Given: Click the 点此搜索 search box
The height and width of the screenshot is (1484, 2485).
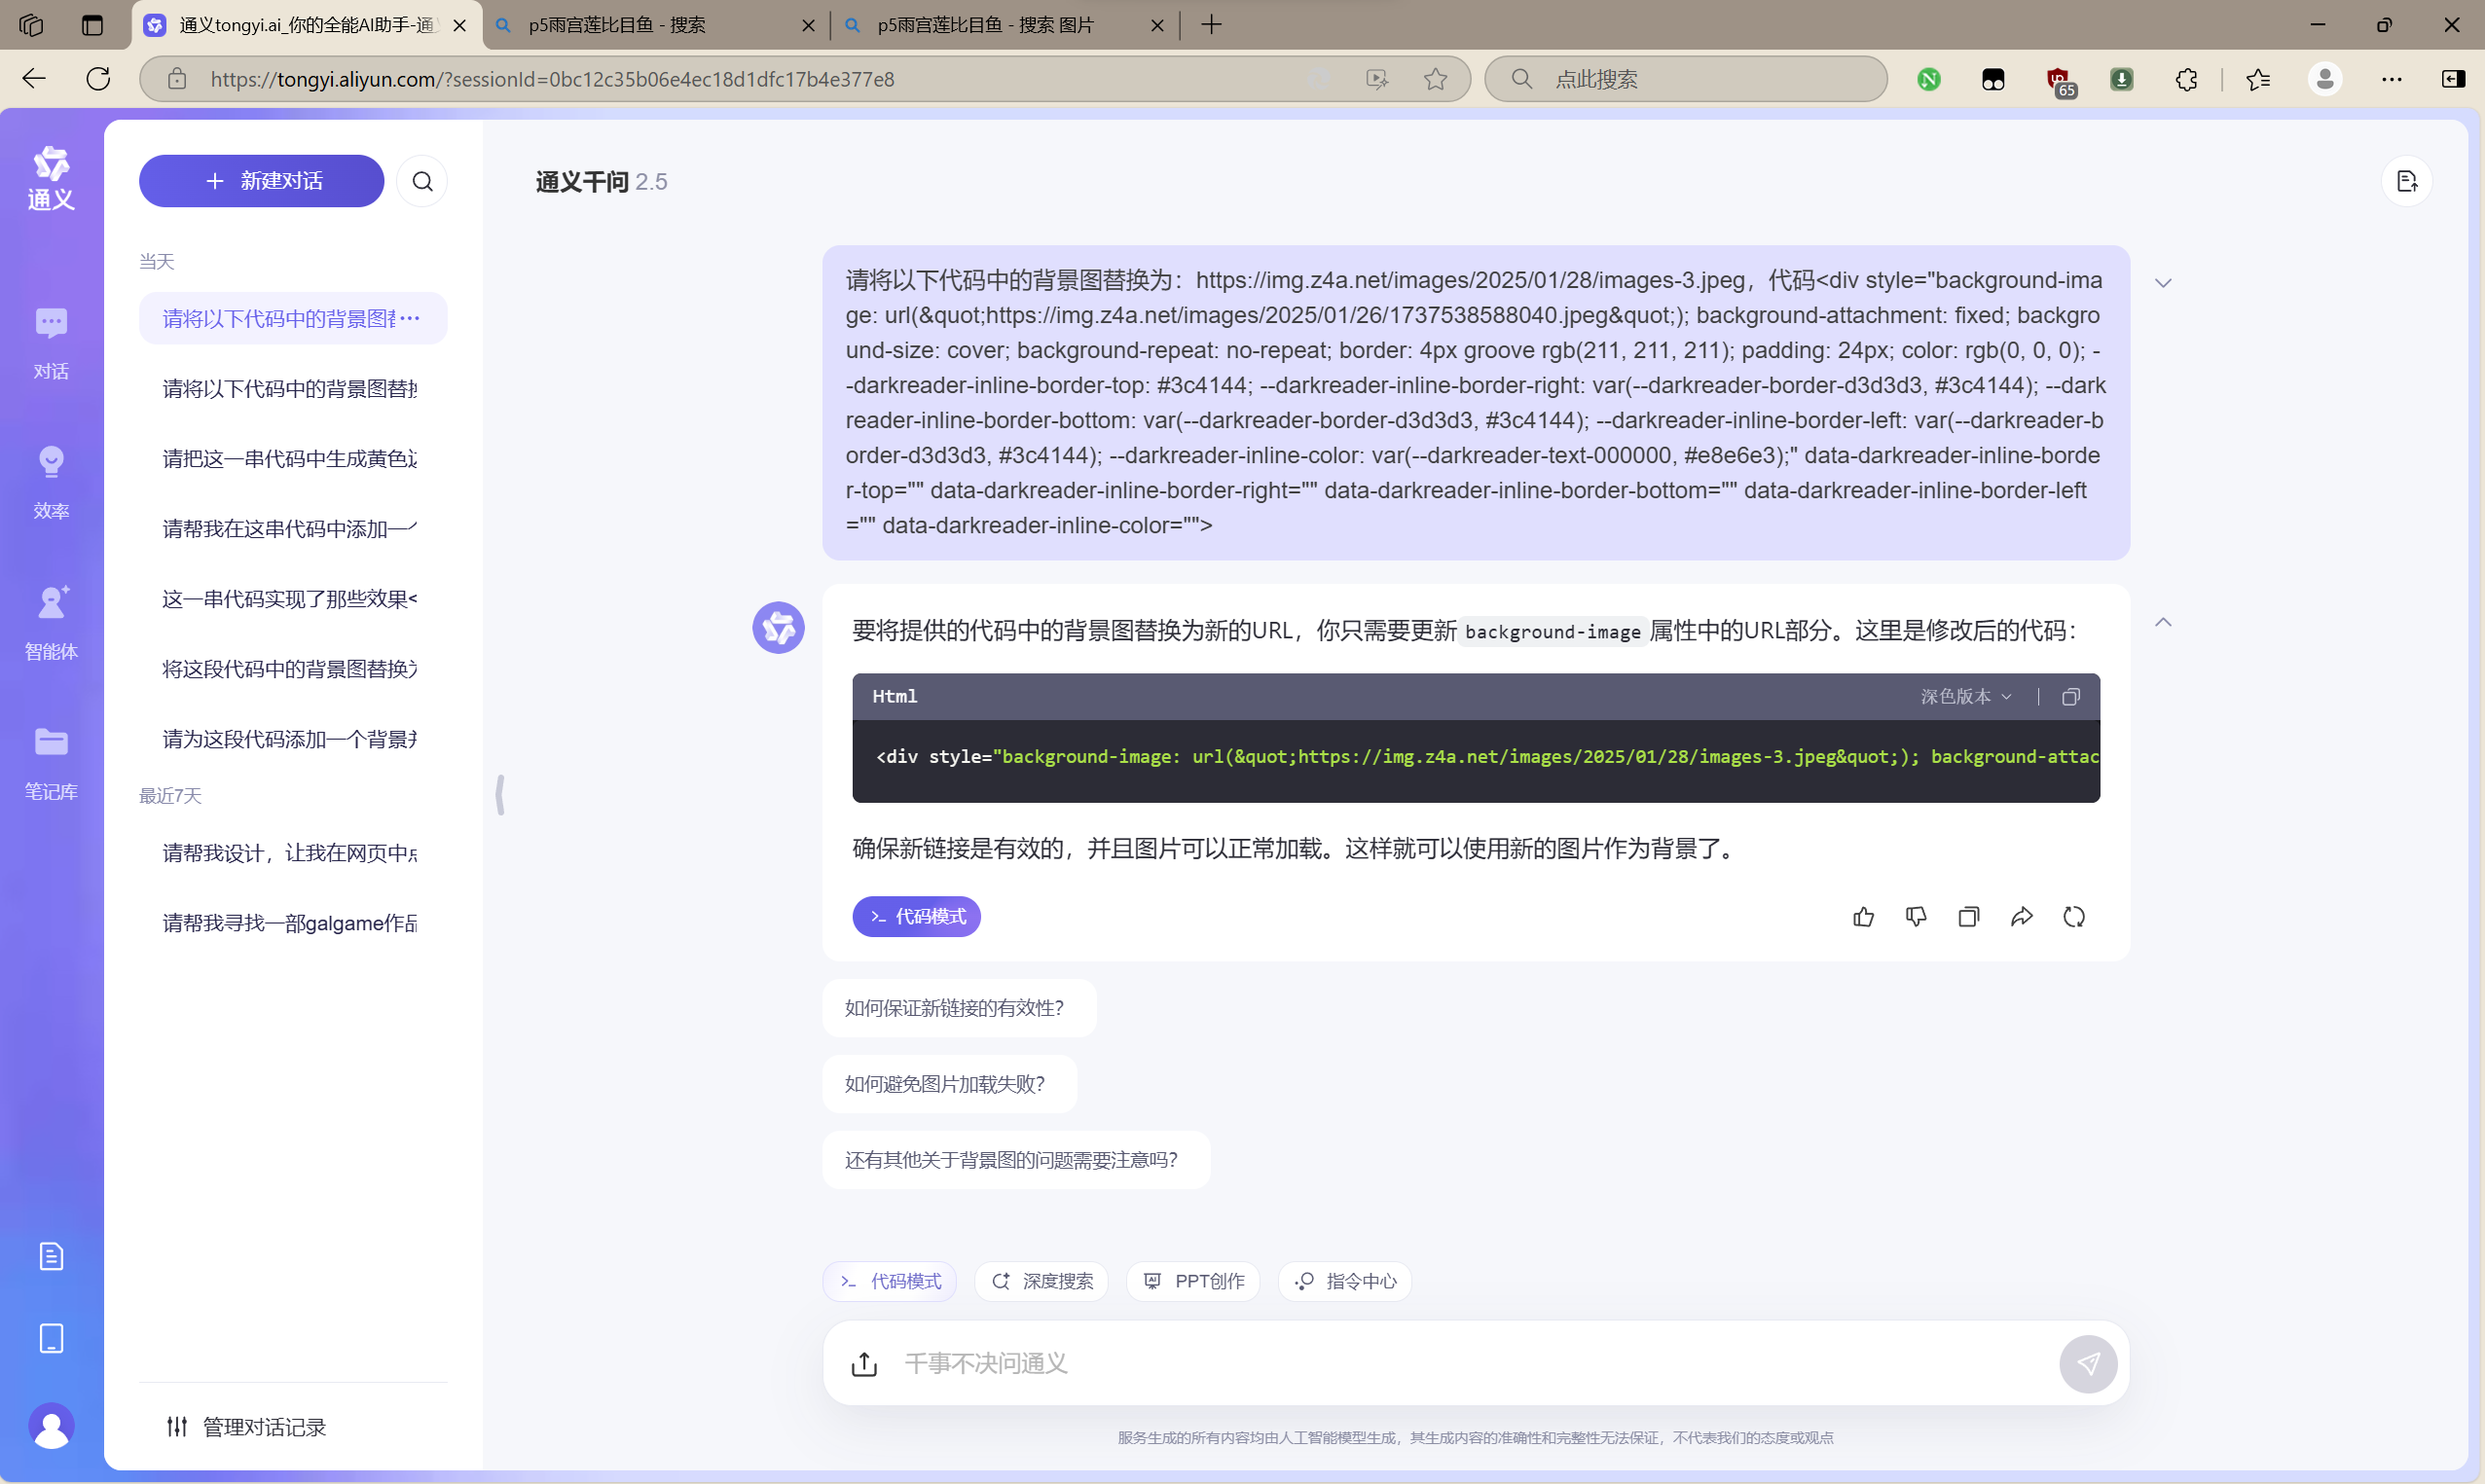Looking at the screenshot, I should 1686,79.
